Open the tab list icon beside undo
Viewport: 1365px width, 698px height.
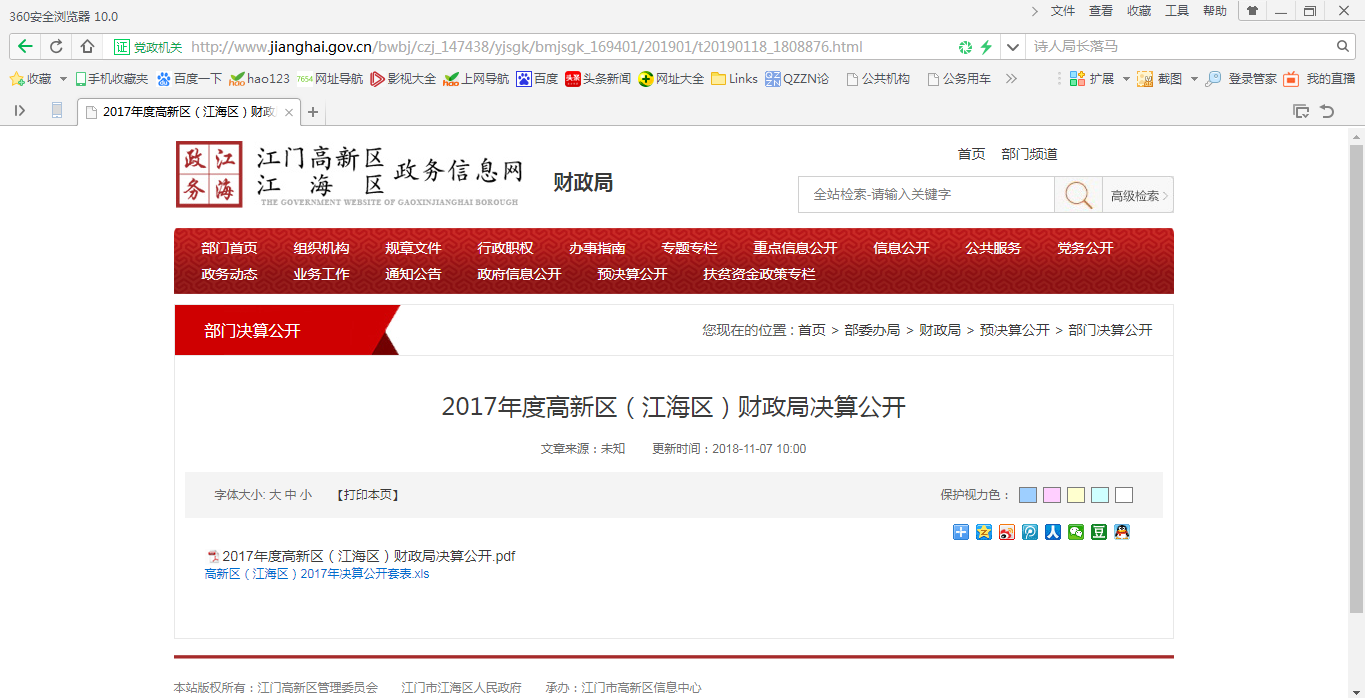pos(1301,111)
